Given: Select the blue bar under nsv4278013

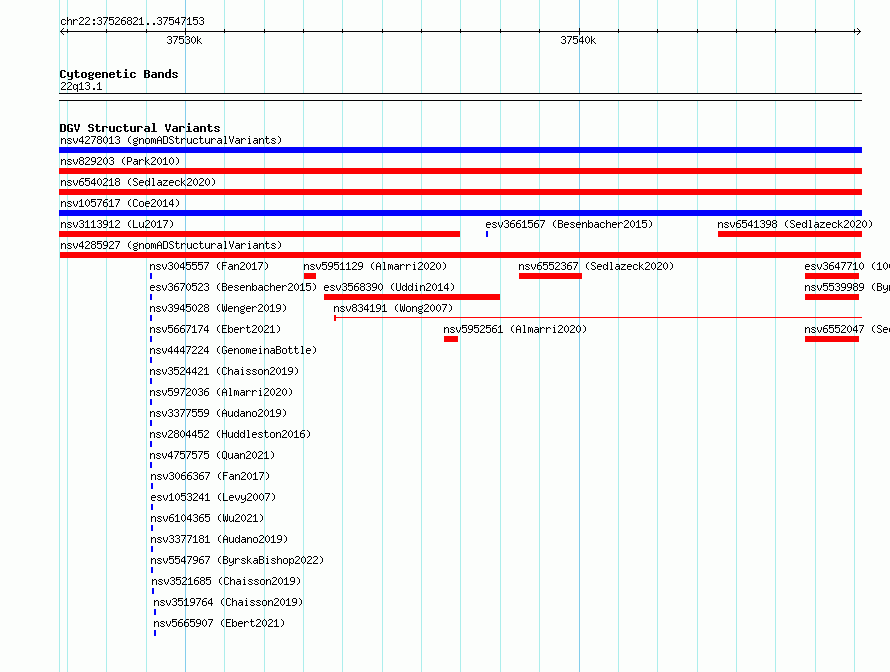Looking at the screenshot, I should pos(460,150).
